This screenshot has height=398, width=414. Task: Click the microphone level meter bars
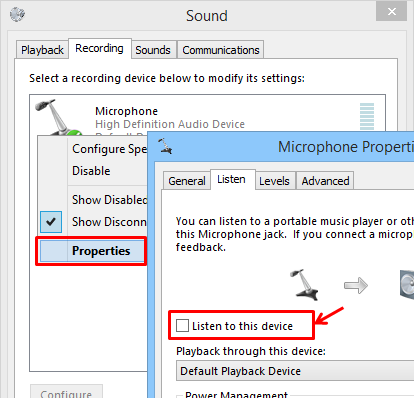pos(367,116)
